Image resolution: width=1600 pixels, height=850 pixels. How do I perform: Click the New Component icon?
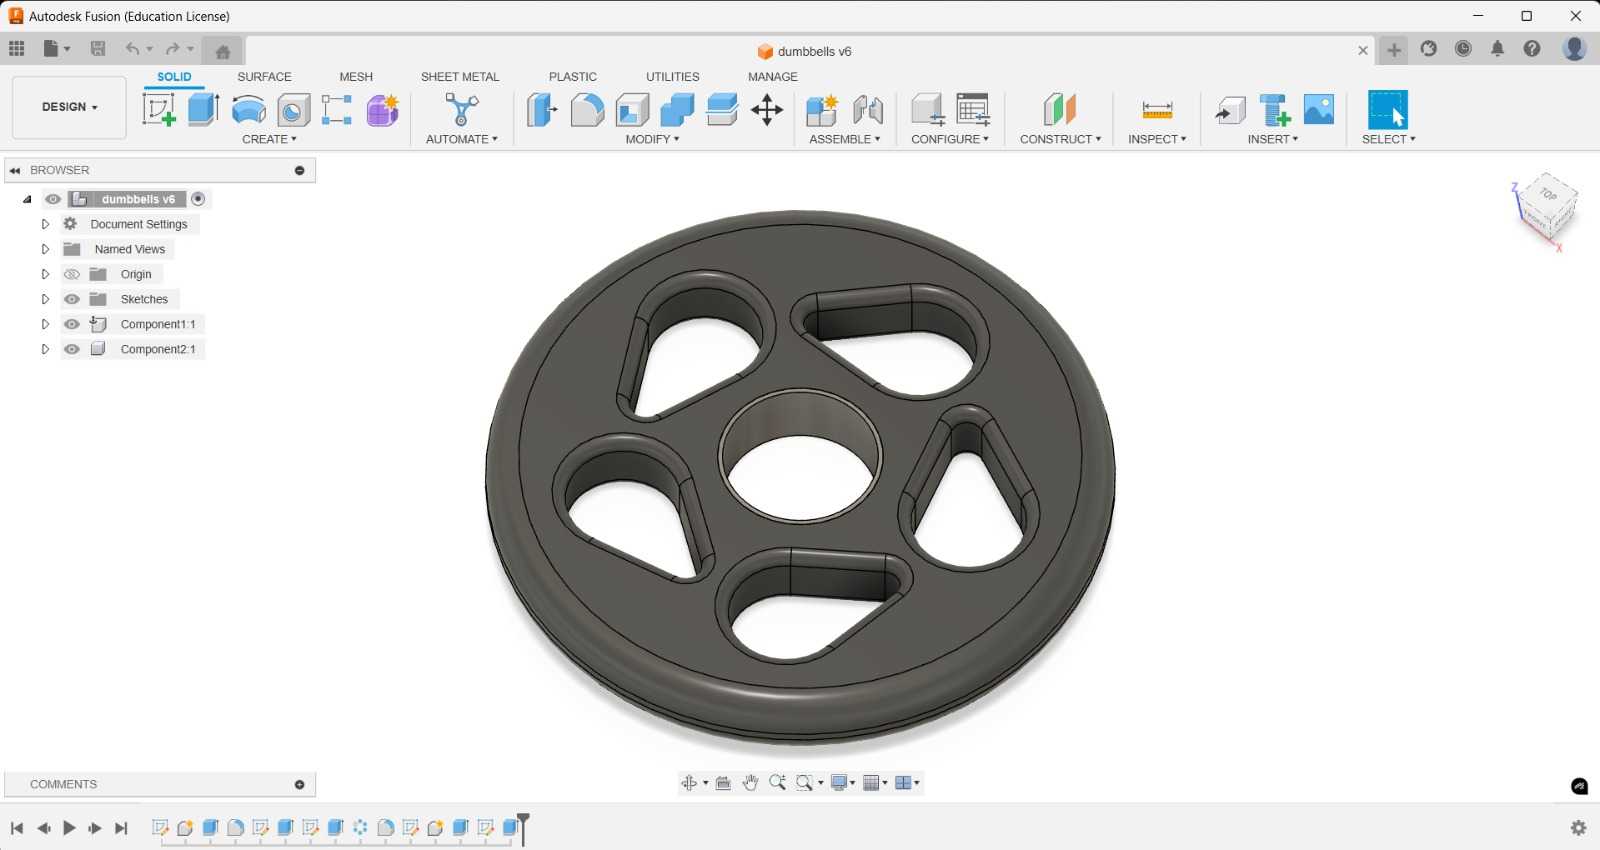pyautogui.click(x=822, y=110)
